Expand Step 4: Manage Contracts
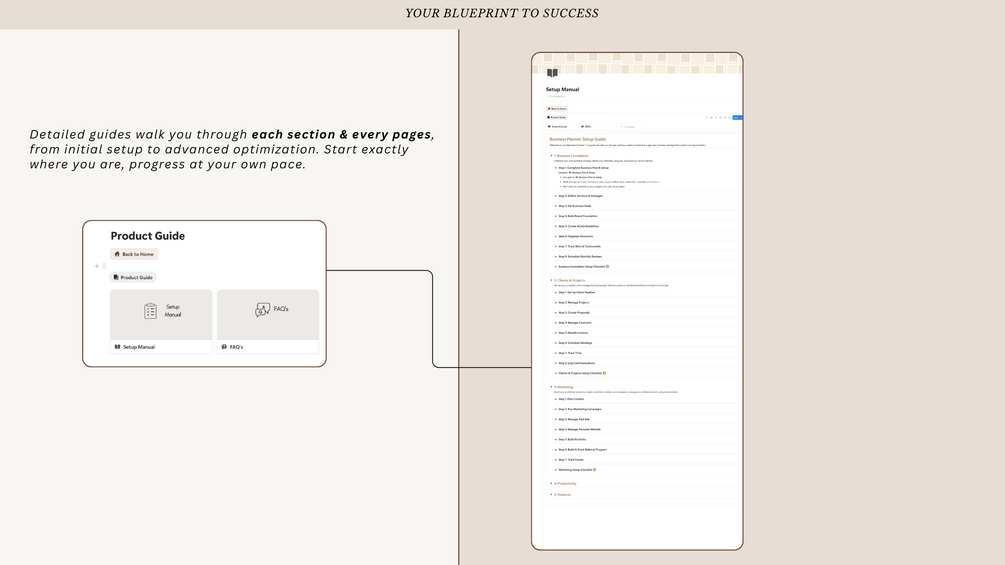Viewport: 1005px width, 565px height. (x=556, y=323)
